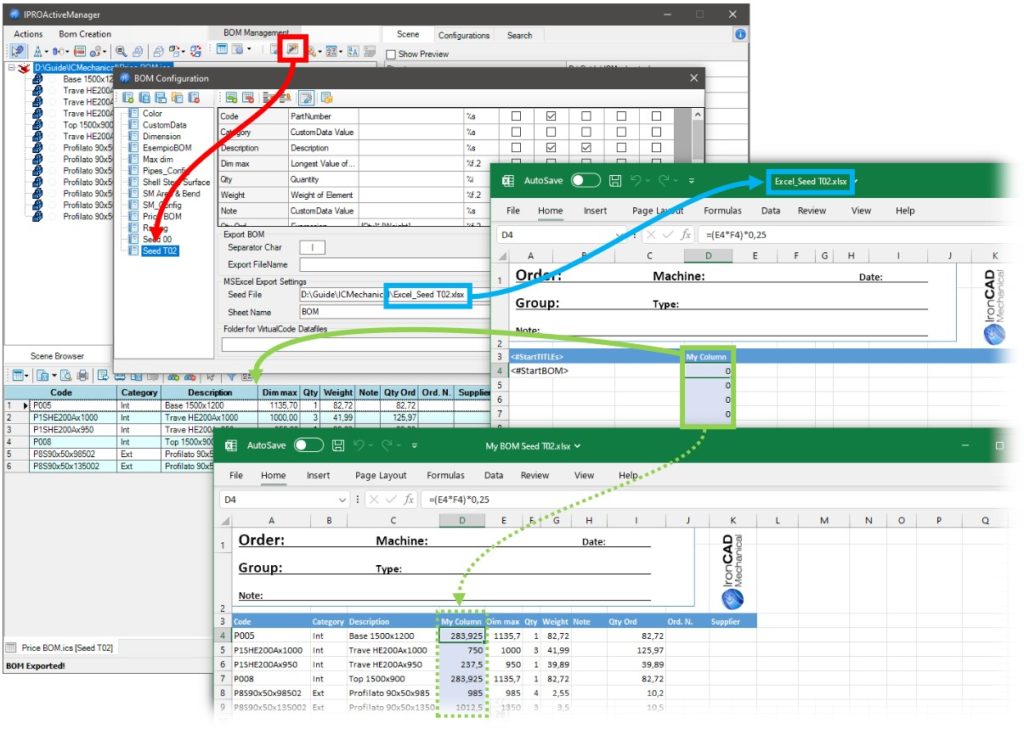Screen dimensions: 1024x735
Task: Click Undo icon in Excel_Seed T02 window
Action: 635,180
